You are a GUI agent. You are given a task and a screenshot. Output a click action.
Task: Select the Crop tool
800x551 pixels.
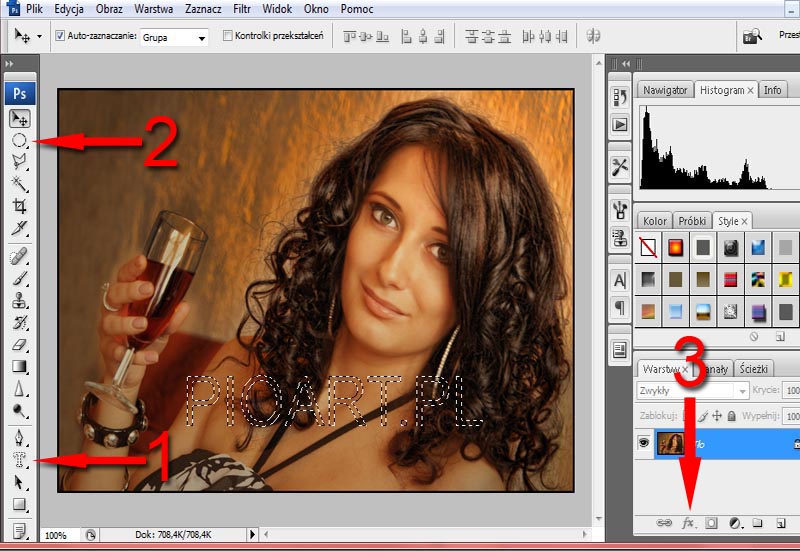coord(19,206)
